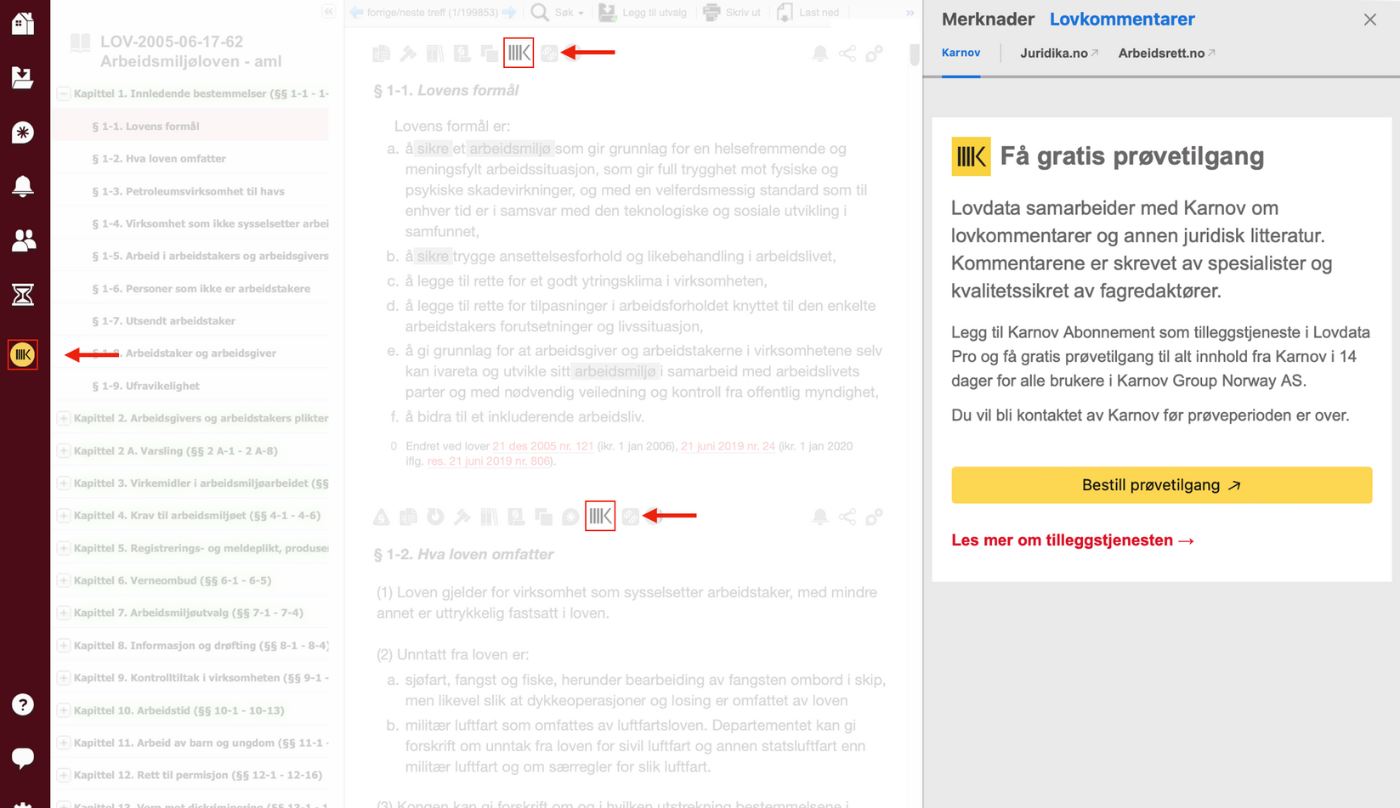Open the notifications bell in the sidebar

[x=23, y=186]
